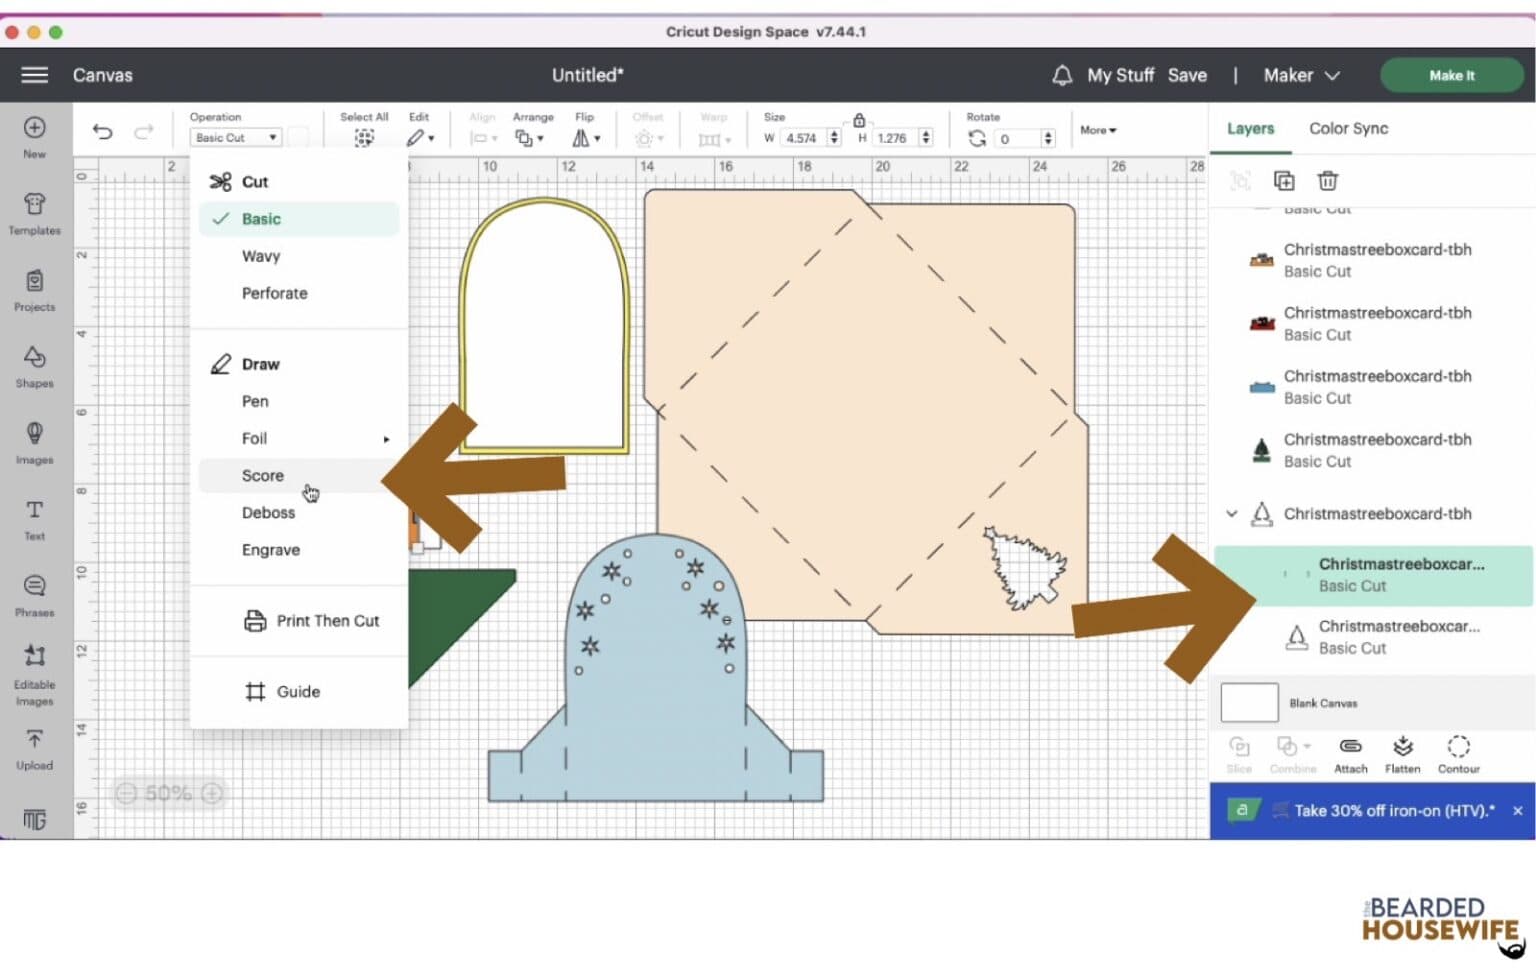Click the width size input field
1536x976 pixels.
(802, 138)
